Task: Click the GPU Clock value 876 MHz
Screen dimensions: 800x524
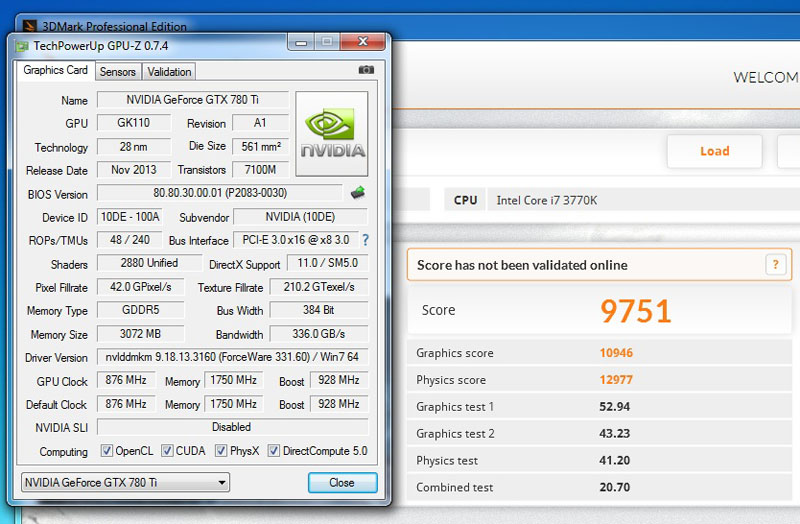Action: click(126, 380)
